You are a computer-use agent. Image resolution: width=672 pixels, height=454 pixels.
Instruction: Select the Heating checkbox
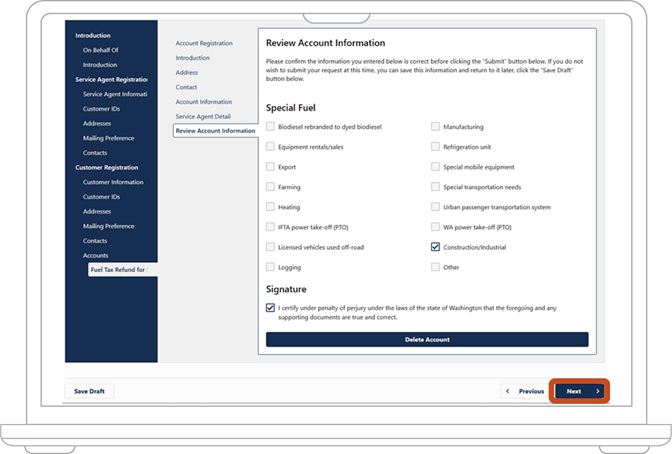pos(270,207)
